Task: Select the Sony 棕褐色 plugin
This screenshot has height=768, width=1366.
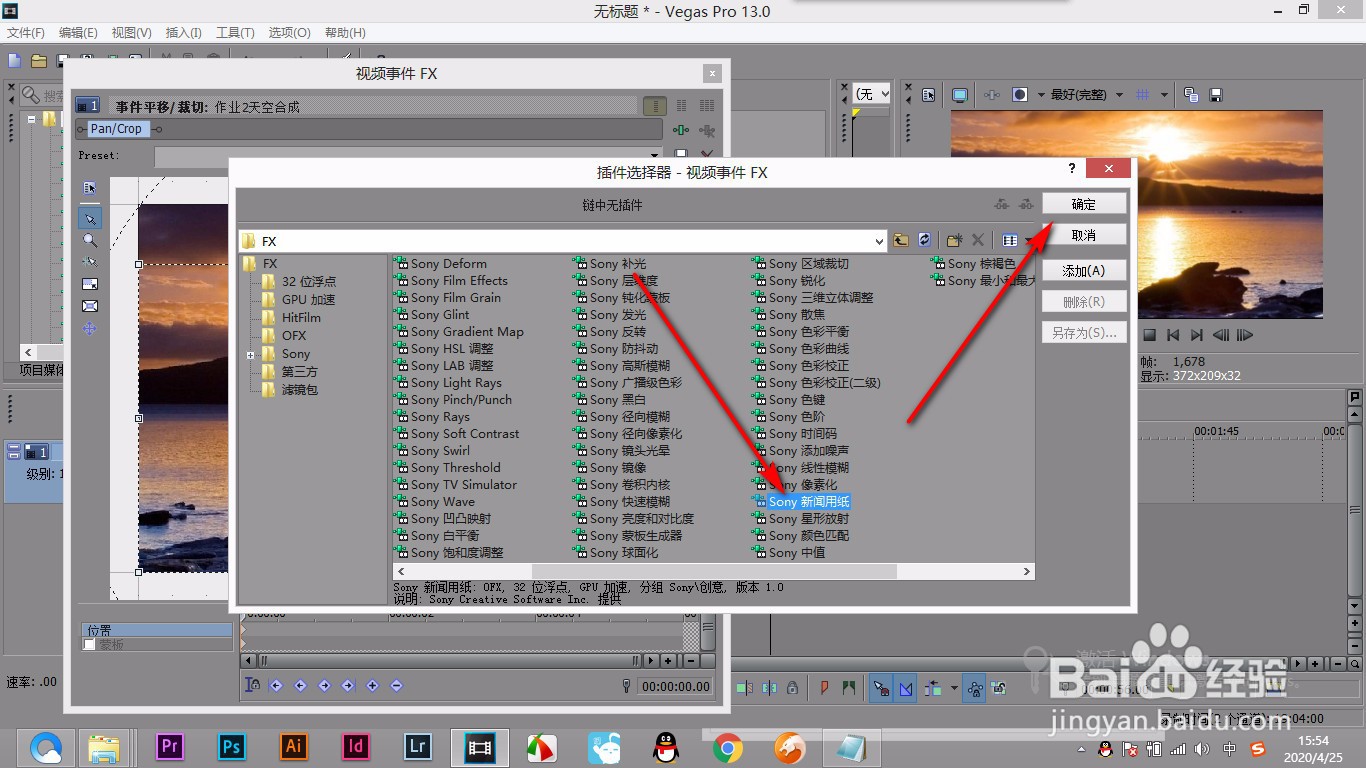Action: point(973,263)
